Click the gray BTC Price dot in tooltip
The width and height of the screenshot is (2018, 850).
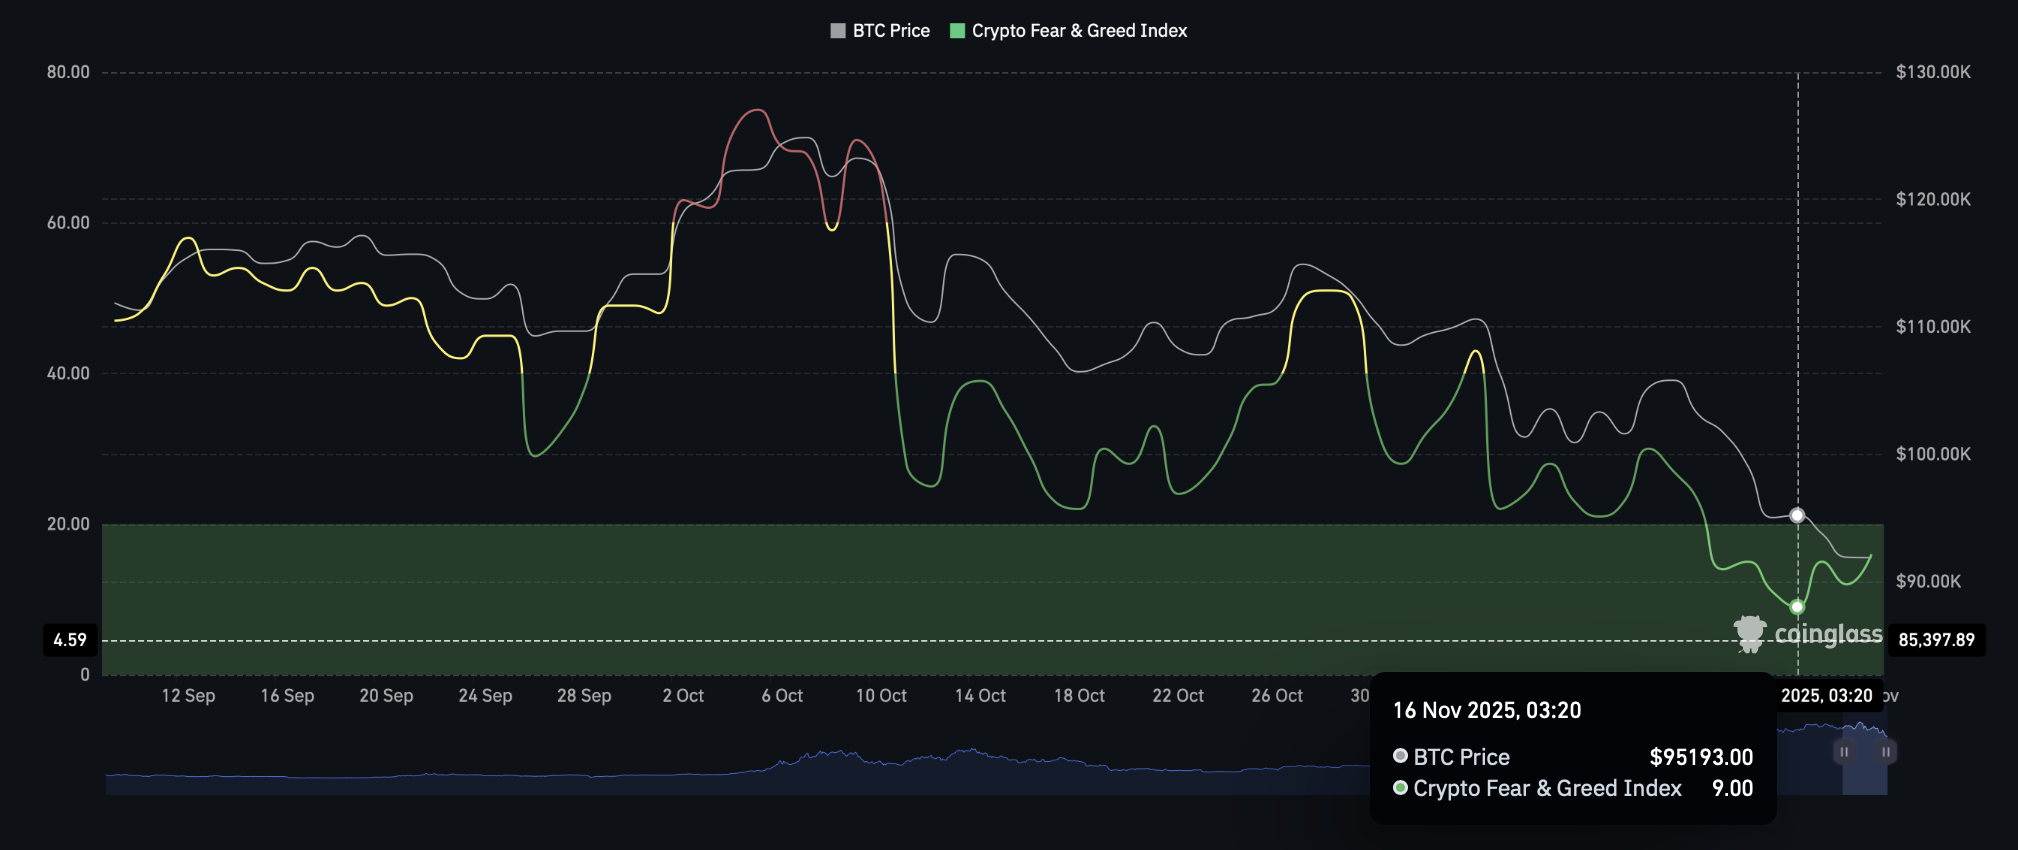[x=1400, y=756]
